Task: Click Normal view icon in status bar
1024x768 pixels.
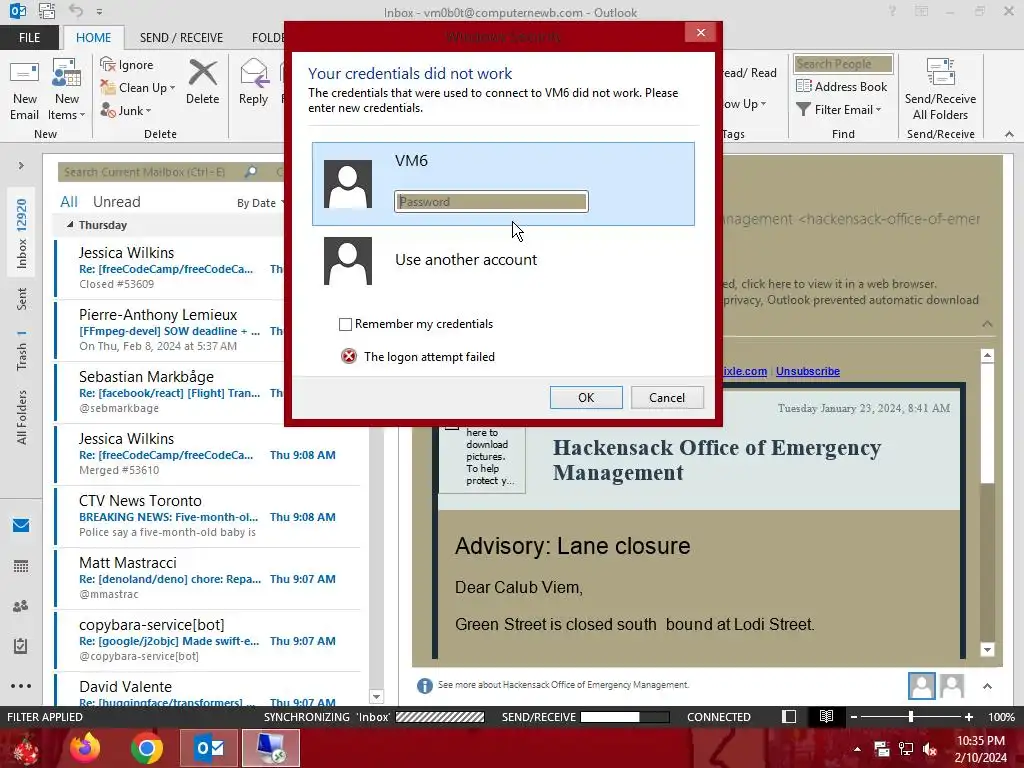Action: (x=789, y=716)
